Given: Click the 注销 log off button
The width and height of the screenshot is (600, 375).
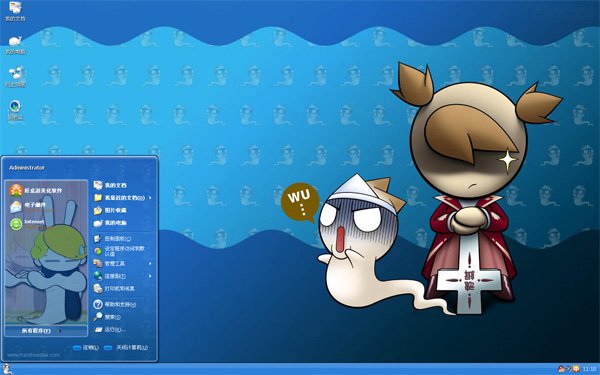Looking at the screenshot, I should [x=86, y=348].
